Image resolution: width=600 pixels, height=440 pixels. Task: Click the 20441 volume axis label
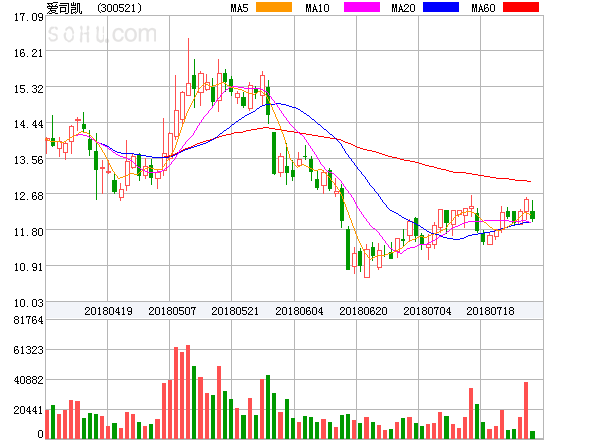29,410
